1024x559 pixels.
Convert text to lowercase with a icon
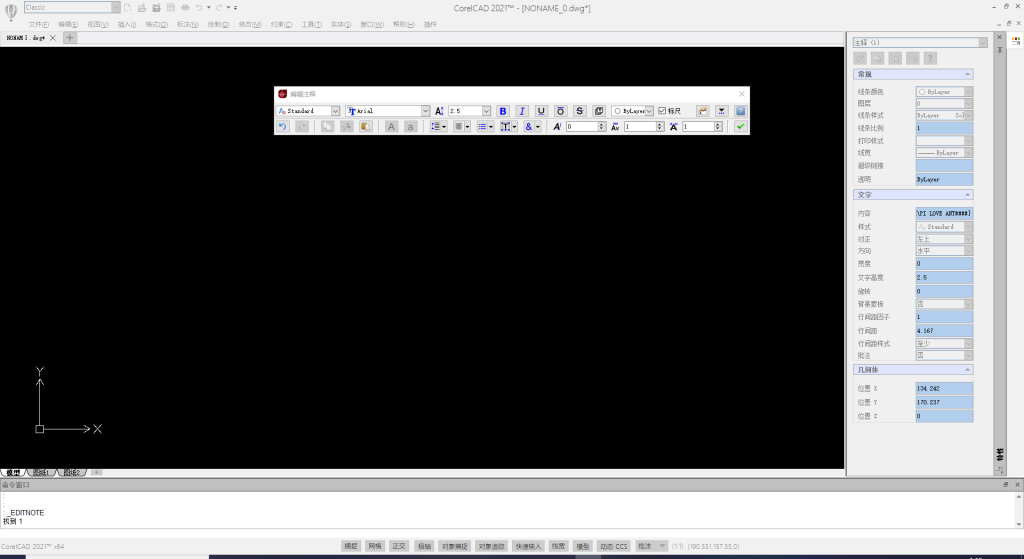point(410,127)
